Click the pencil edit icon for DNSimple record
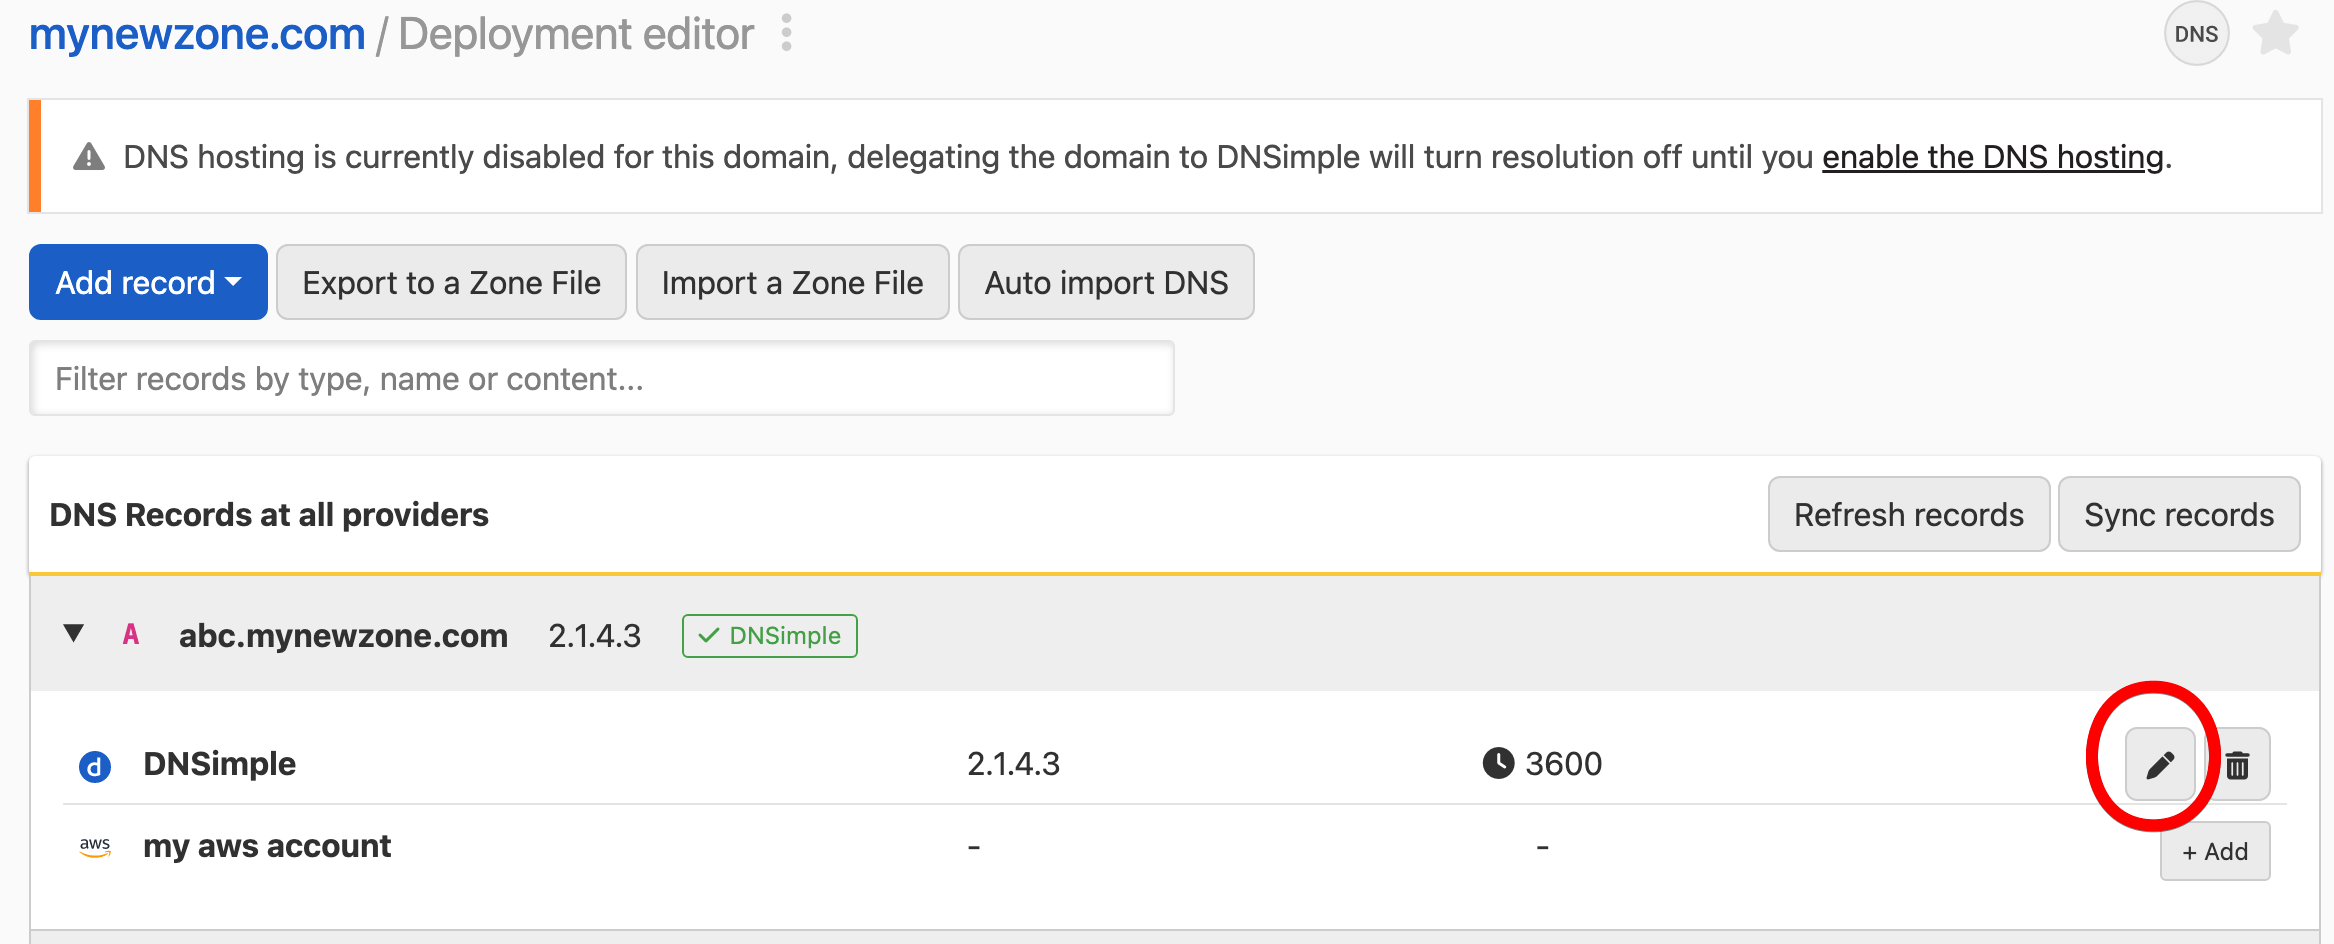Image resolution: width=2334 pixels, height=944 pixels. click(x=2159, y=765)
